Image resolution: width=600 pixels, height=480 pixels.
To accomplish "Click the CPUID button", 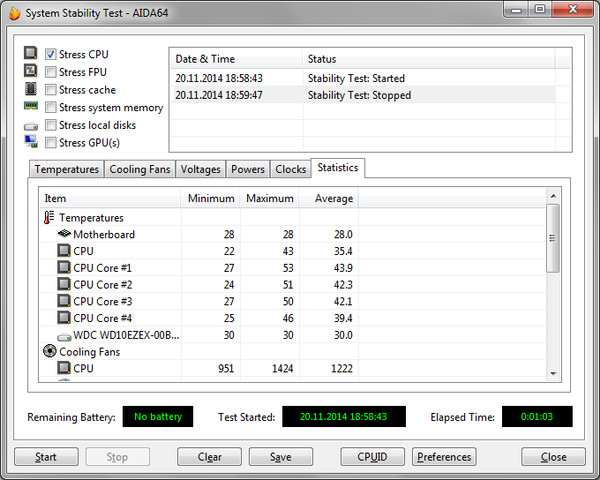I will [372, 457].
